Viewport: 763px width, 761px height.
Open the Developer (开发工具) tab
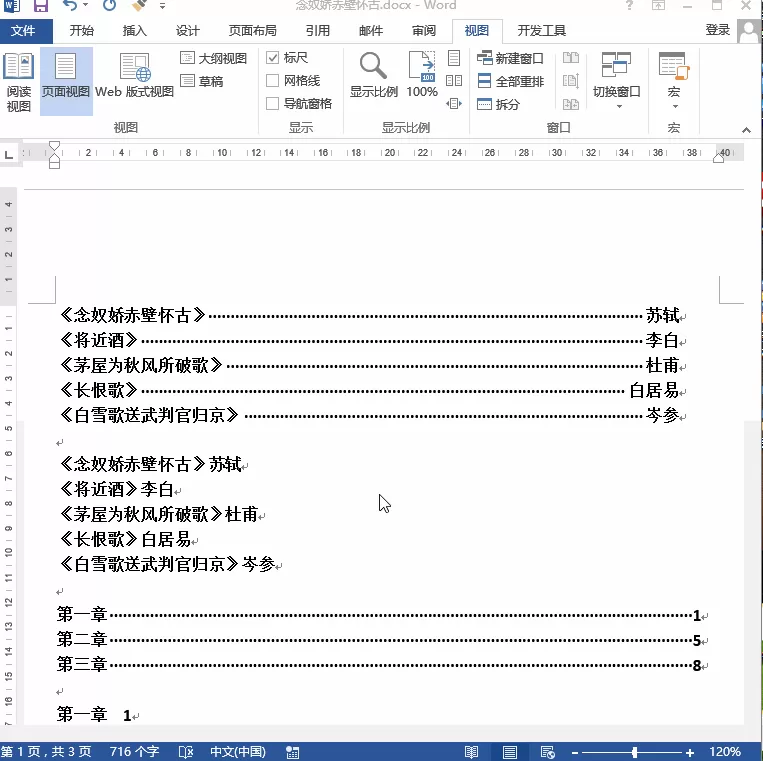[x=542, y=31]
